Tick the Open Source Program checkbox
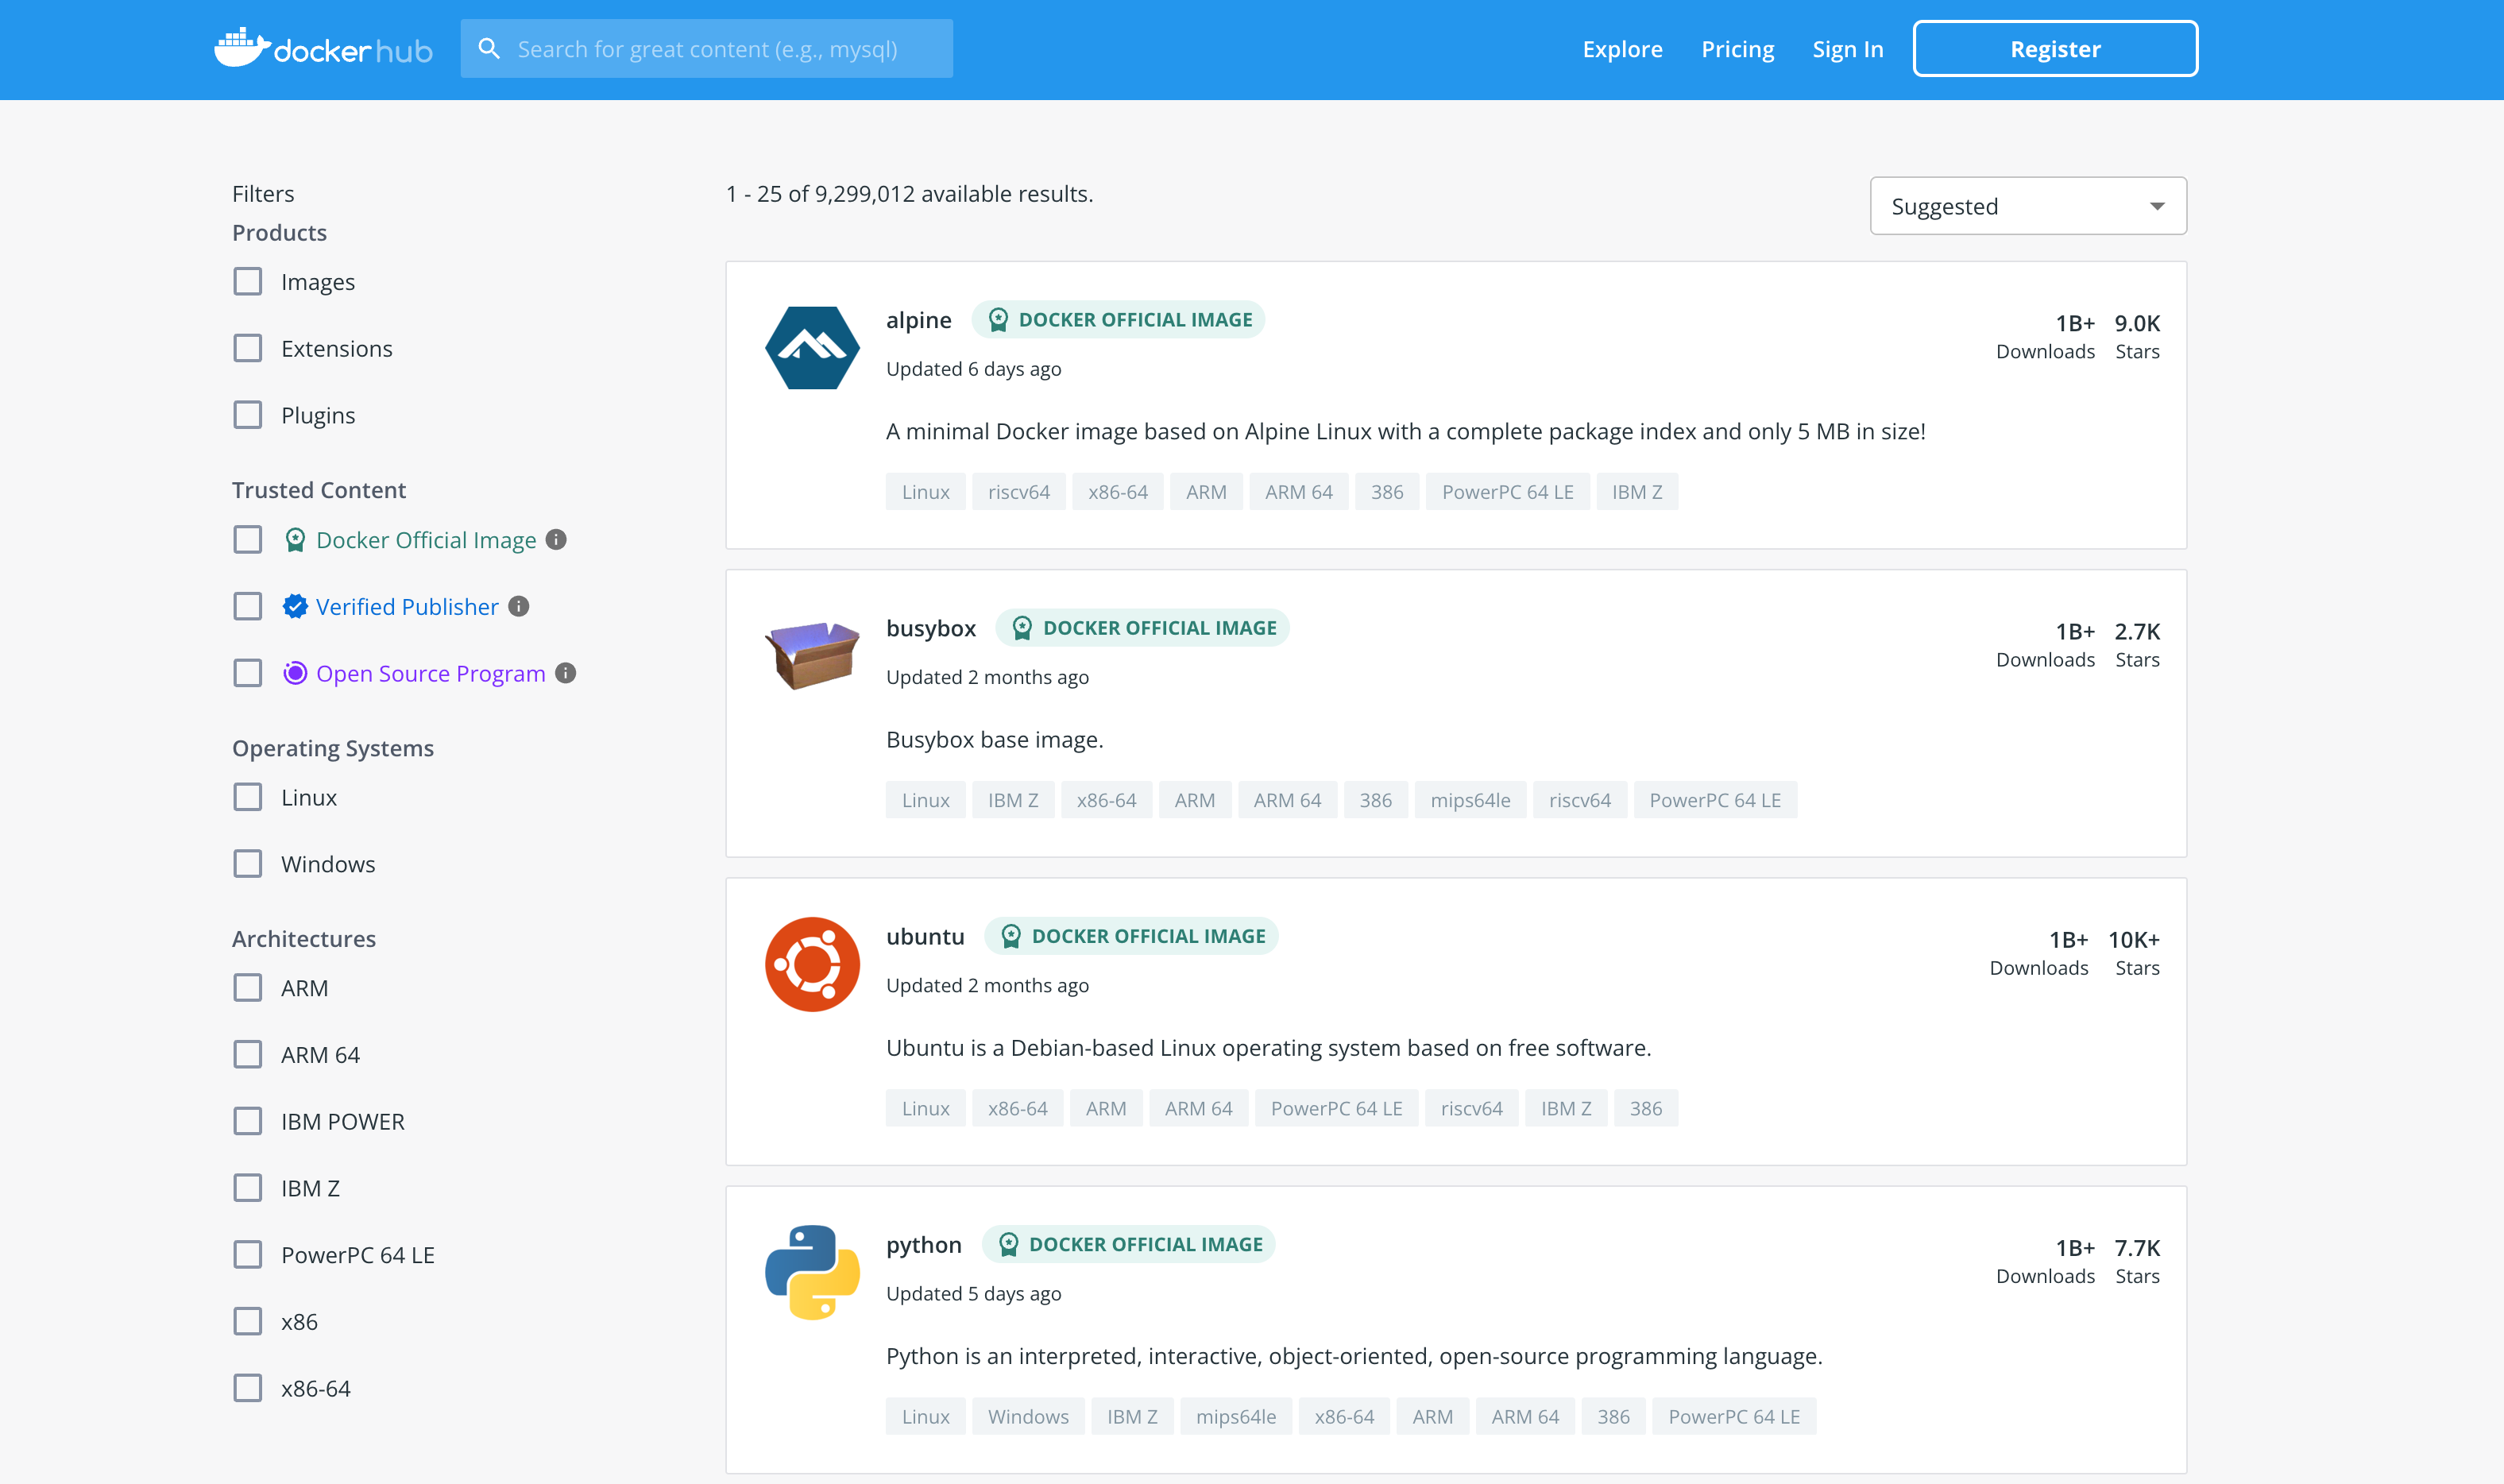 point(248,673)
